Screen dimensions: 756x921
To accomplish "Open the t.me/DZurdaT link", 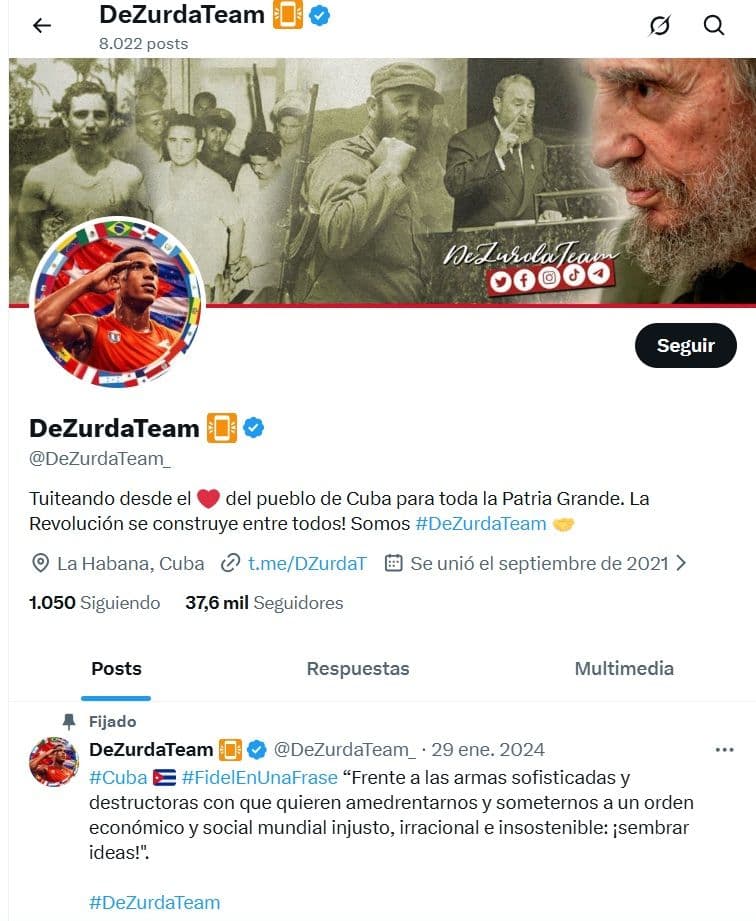I will click(x=307, y=563).
